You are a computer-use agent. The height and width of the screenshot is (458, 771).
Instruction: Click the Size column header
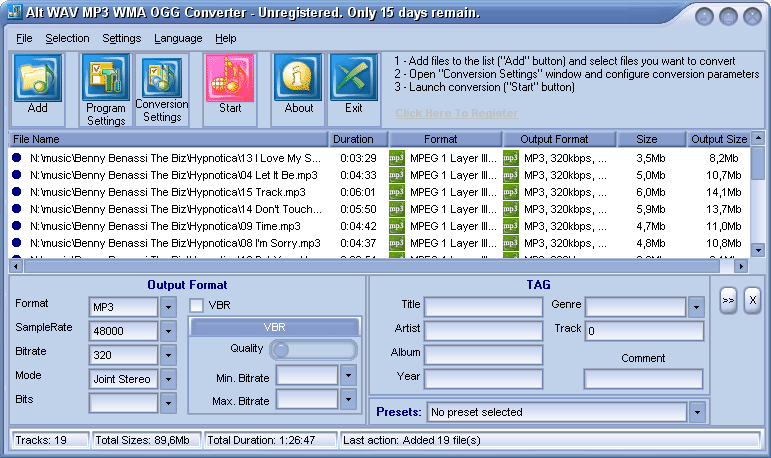pos(652,139)
